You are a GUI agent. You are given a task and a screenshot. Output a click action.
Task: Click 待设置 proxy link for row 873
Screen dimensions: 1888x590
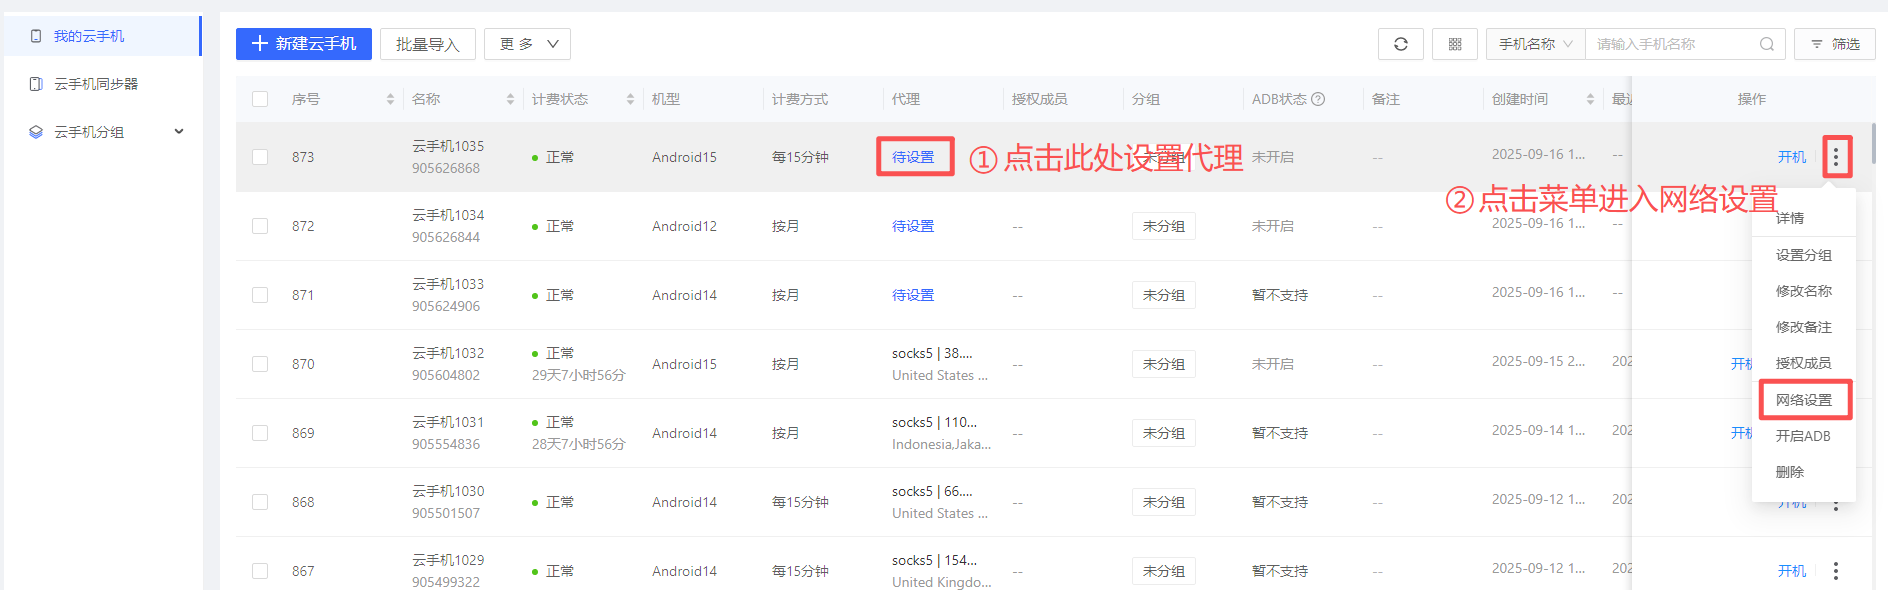pyautogui.click(x=913, y=157)
